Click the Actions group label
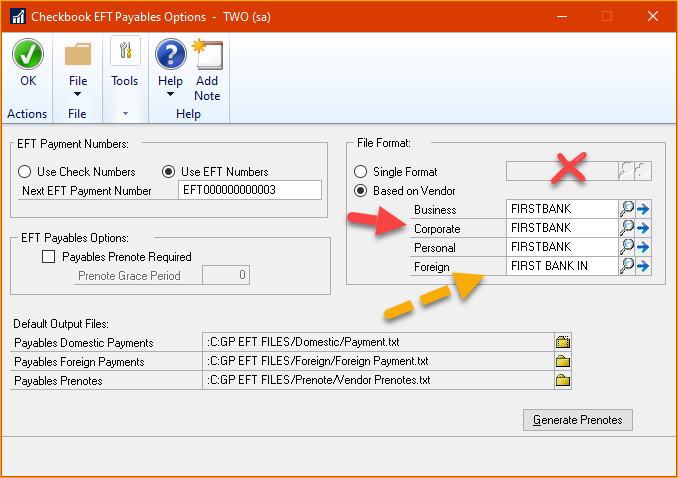The image size is (678, 478). pyautogui.click(x=27, y=114)
